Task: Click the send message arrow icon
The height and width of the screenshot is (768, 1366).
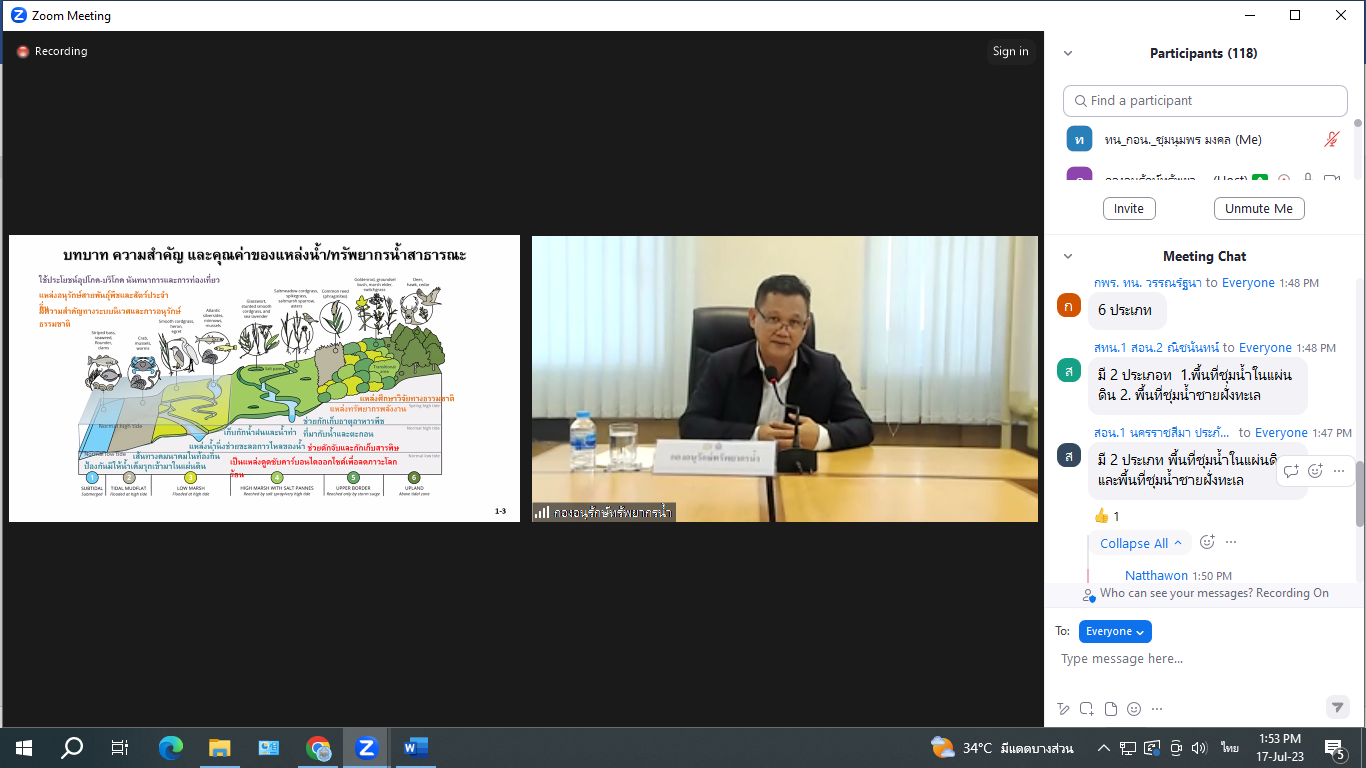Action: pos(1337,707)
